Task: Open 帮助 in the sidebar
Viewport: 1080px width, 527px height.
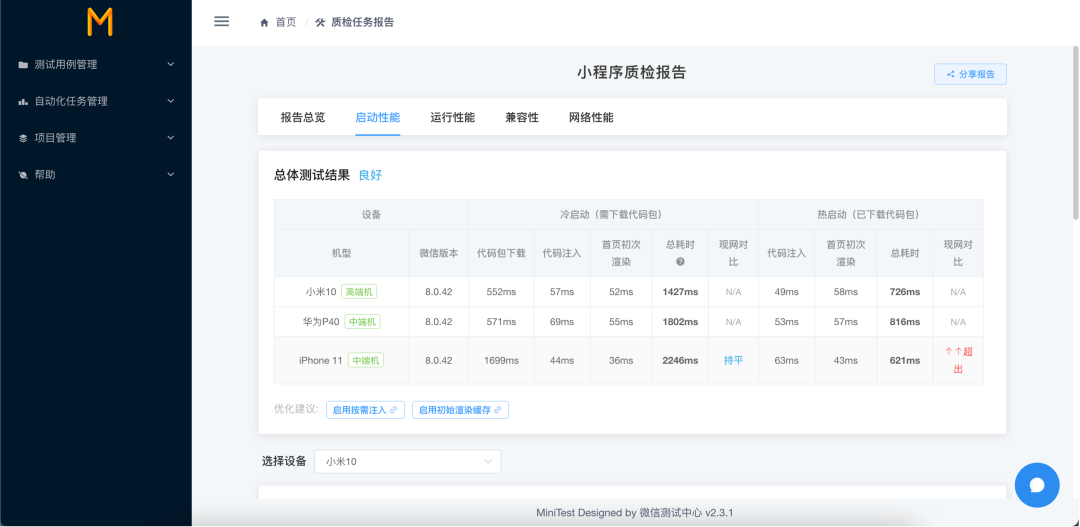Action: pyautogui.click(x=96, y=175)
